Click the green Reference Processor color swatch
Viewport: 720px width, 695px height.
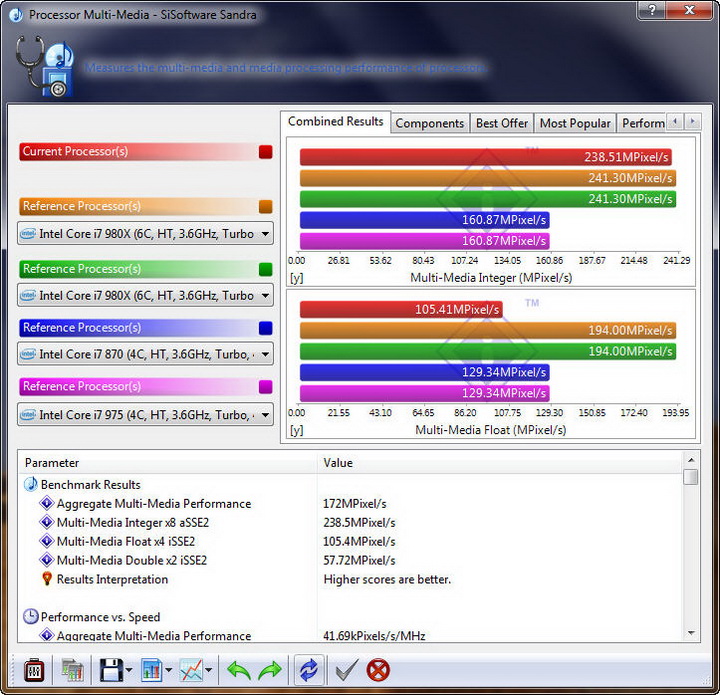[x=265, y=269]
